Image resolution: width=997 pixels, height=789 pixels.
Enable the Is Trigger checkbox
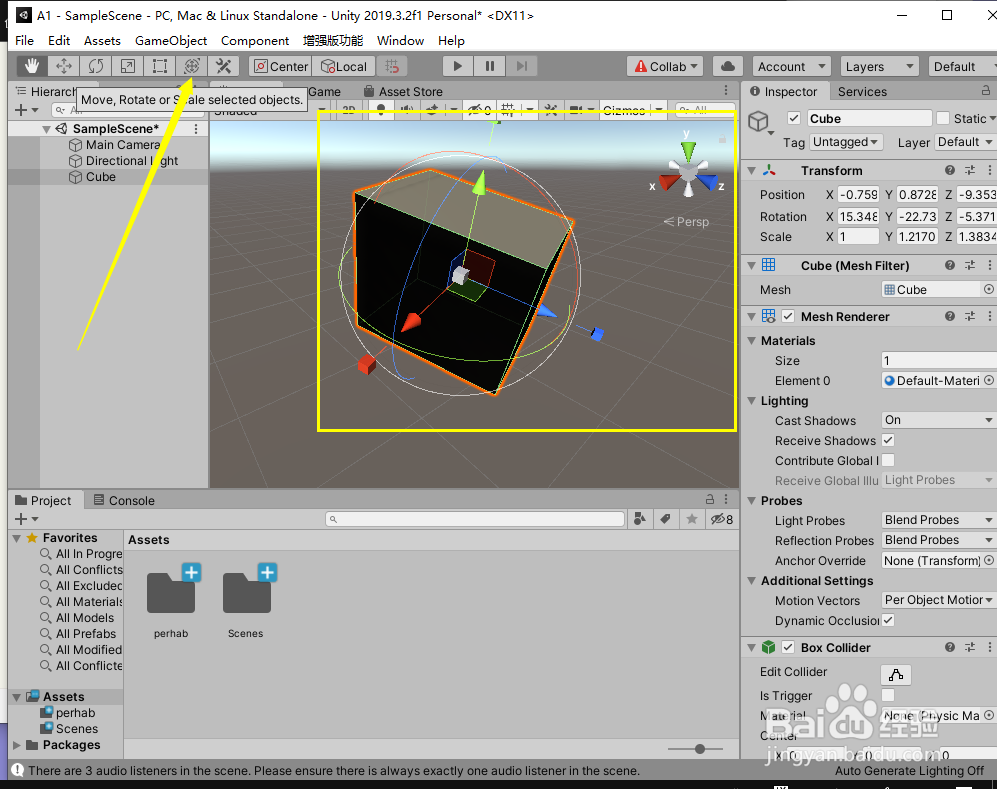888,695
